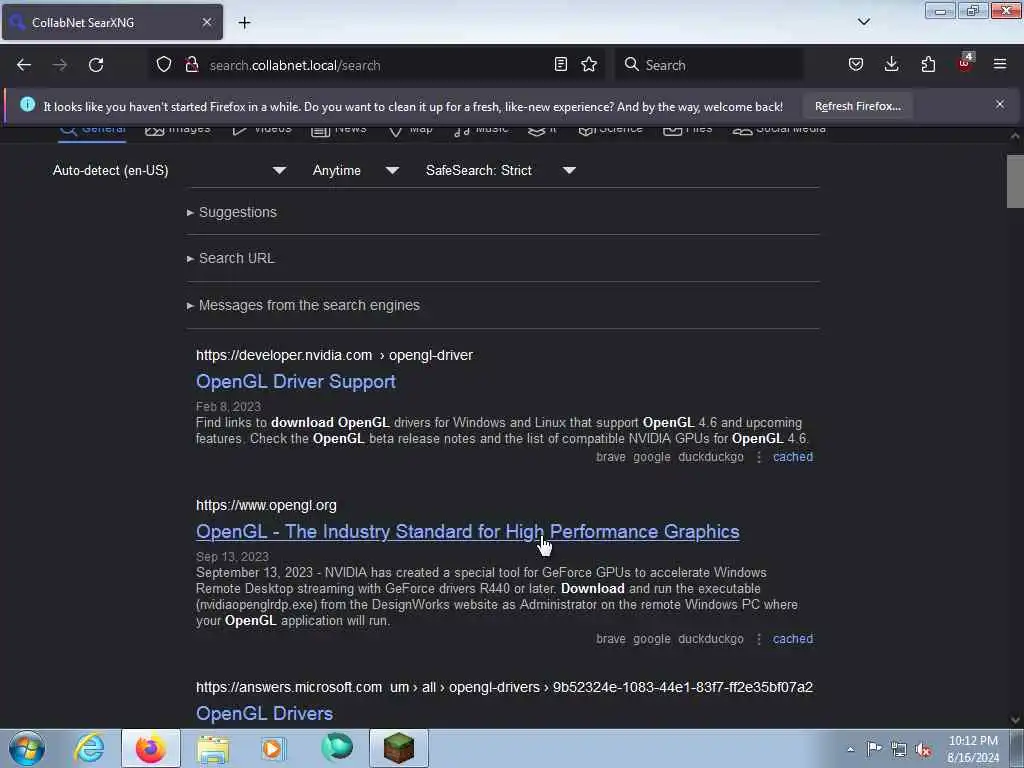The image size is (1024, 768).
Task: Open Windows Media Player taskbar icon
Action: (x=274, y=748)
